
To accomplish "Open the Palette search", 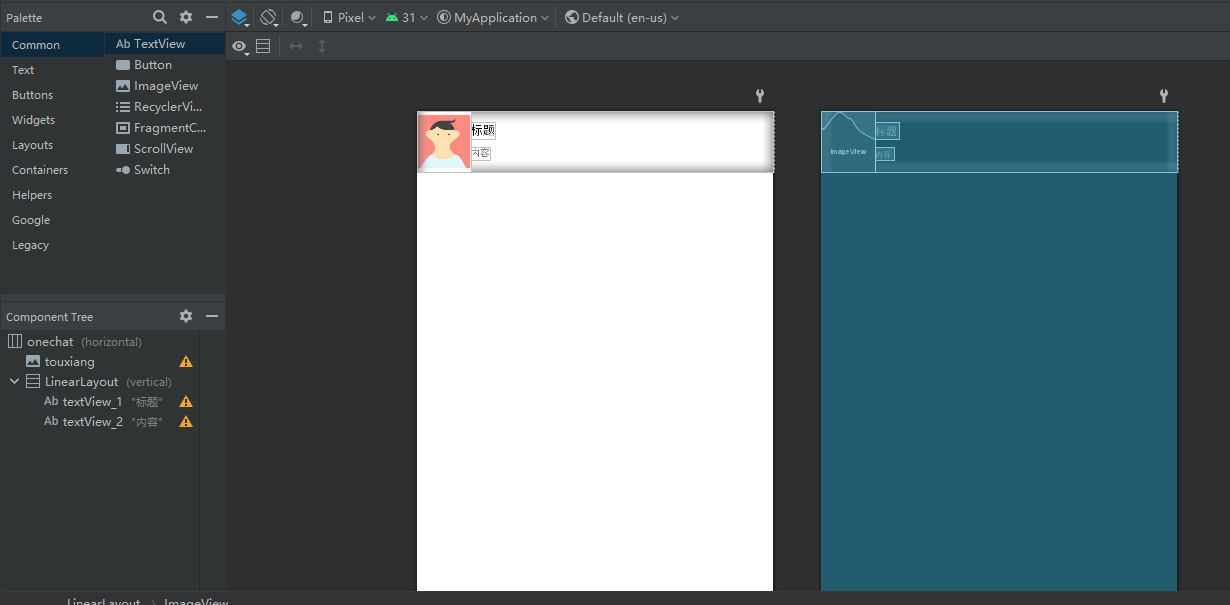I will coord(159,17).
